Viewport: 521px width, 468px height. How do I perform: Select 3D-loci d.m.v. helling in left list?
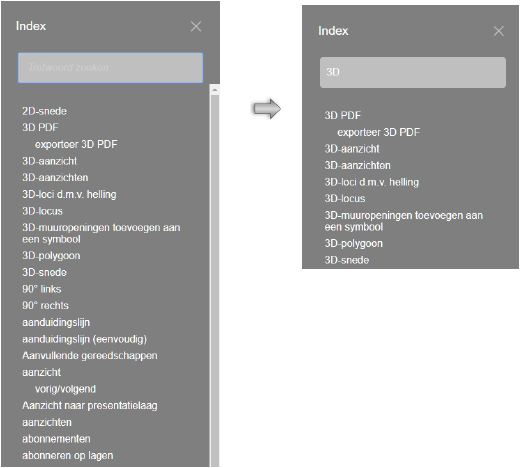(69, 194)
